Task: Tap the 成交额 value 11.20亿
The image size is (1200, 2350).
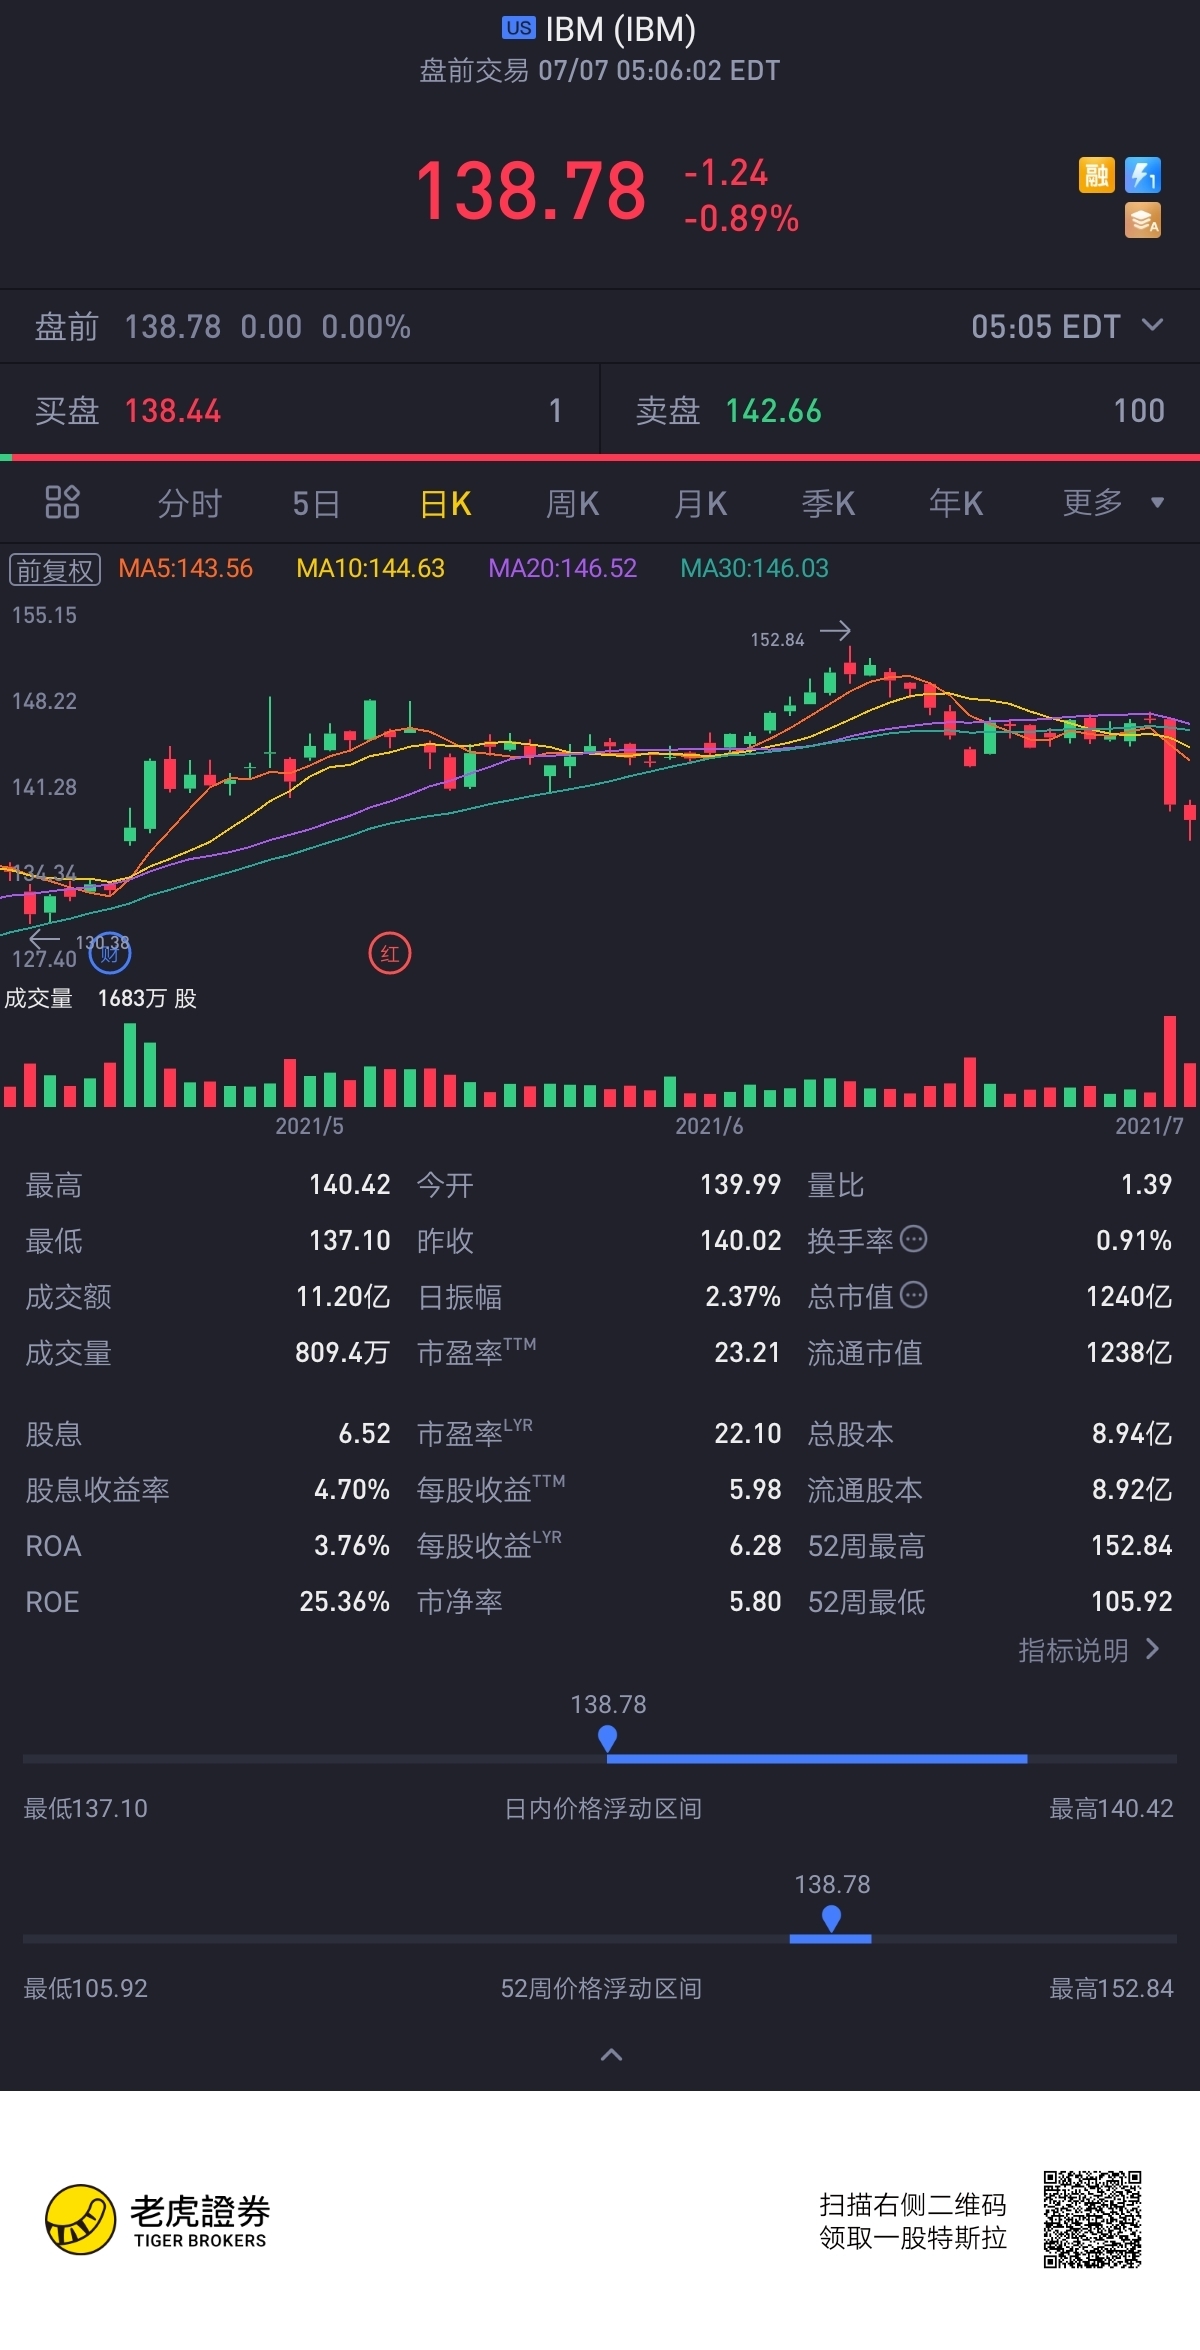Action: (x=343, y=1296)
